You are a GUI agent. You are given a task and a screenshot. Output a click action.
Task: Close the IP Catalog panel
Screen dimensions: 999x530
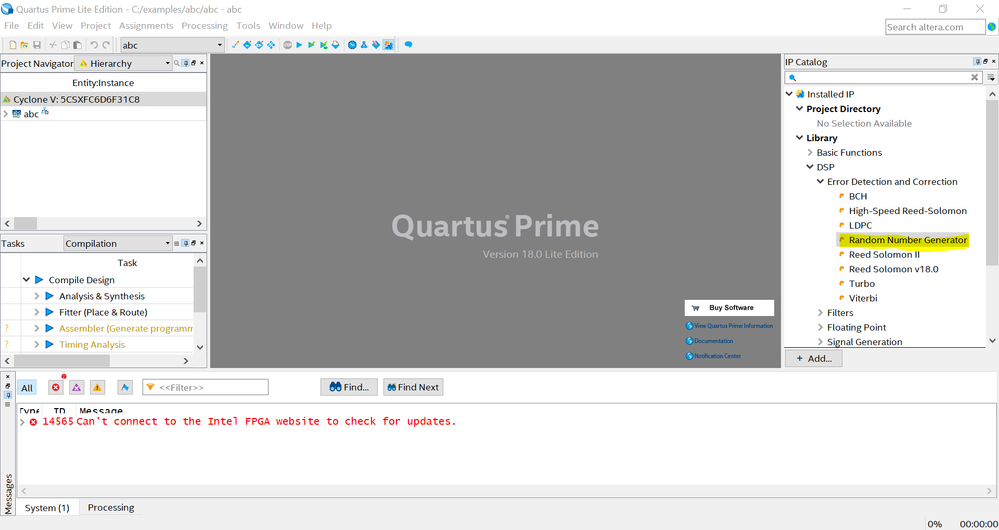tap(993, 62)
